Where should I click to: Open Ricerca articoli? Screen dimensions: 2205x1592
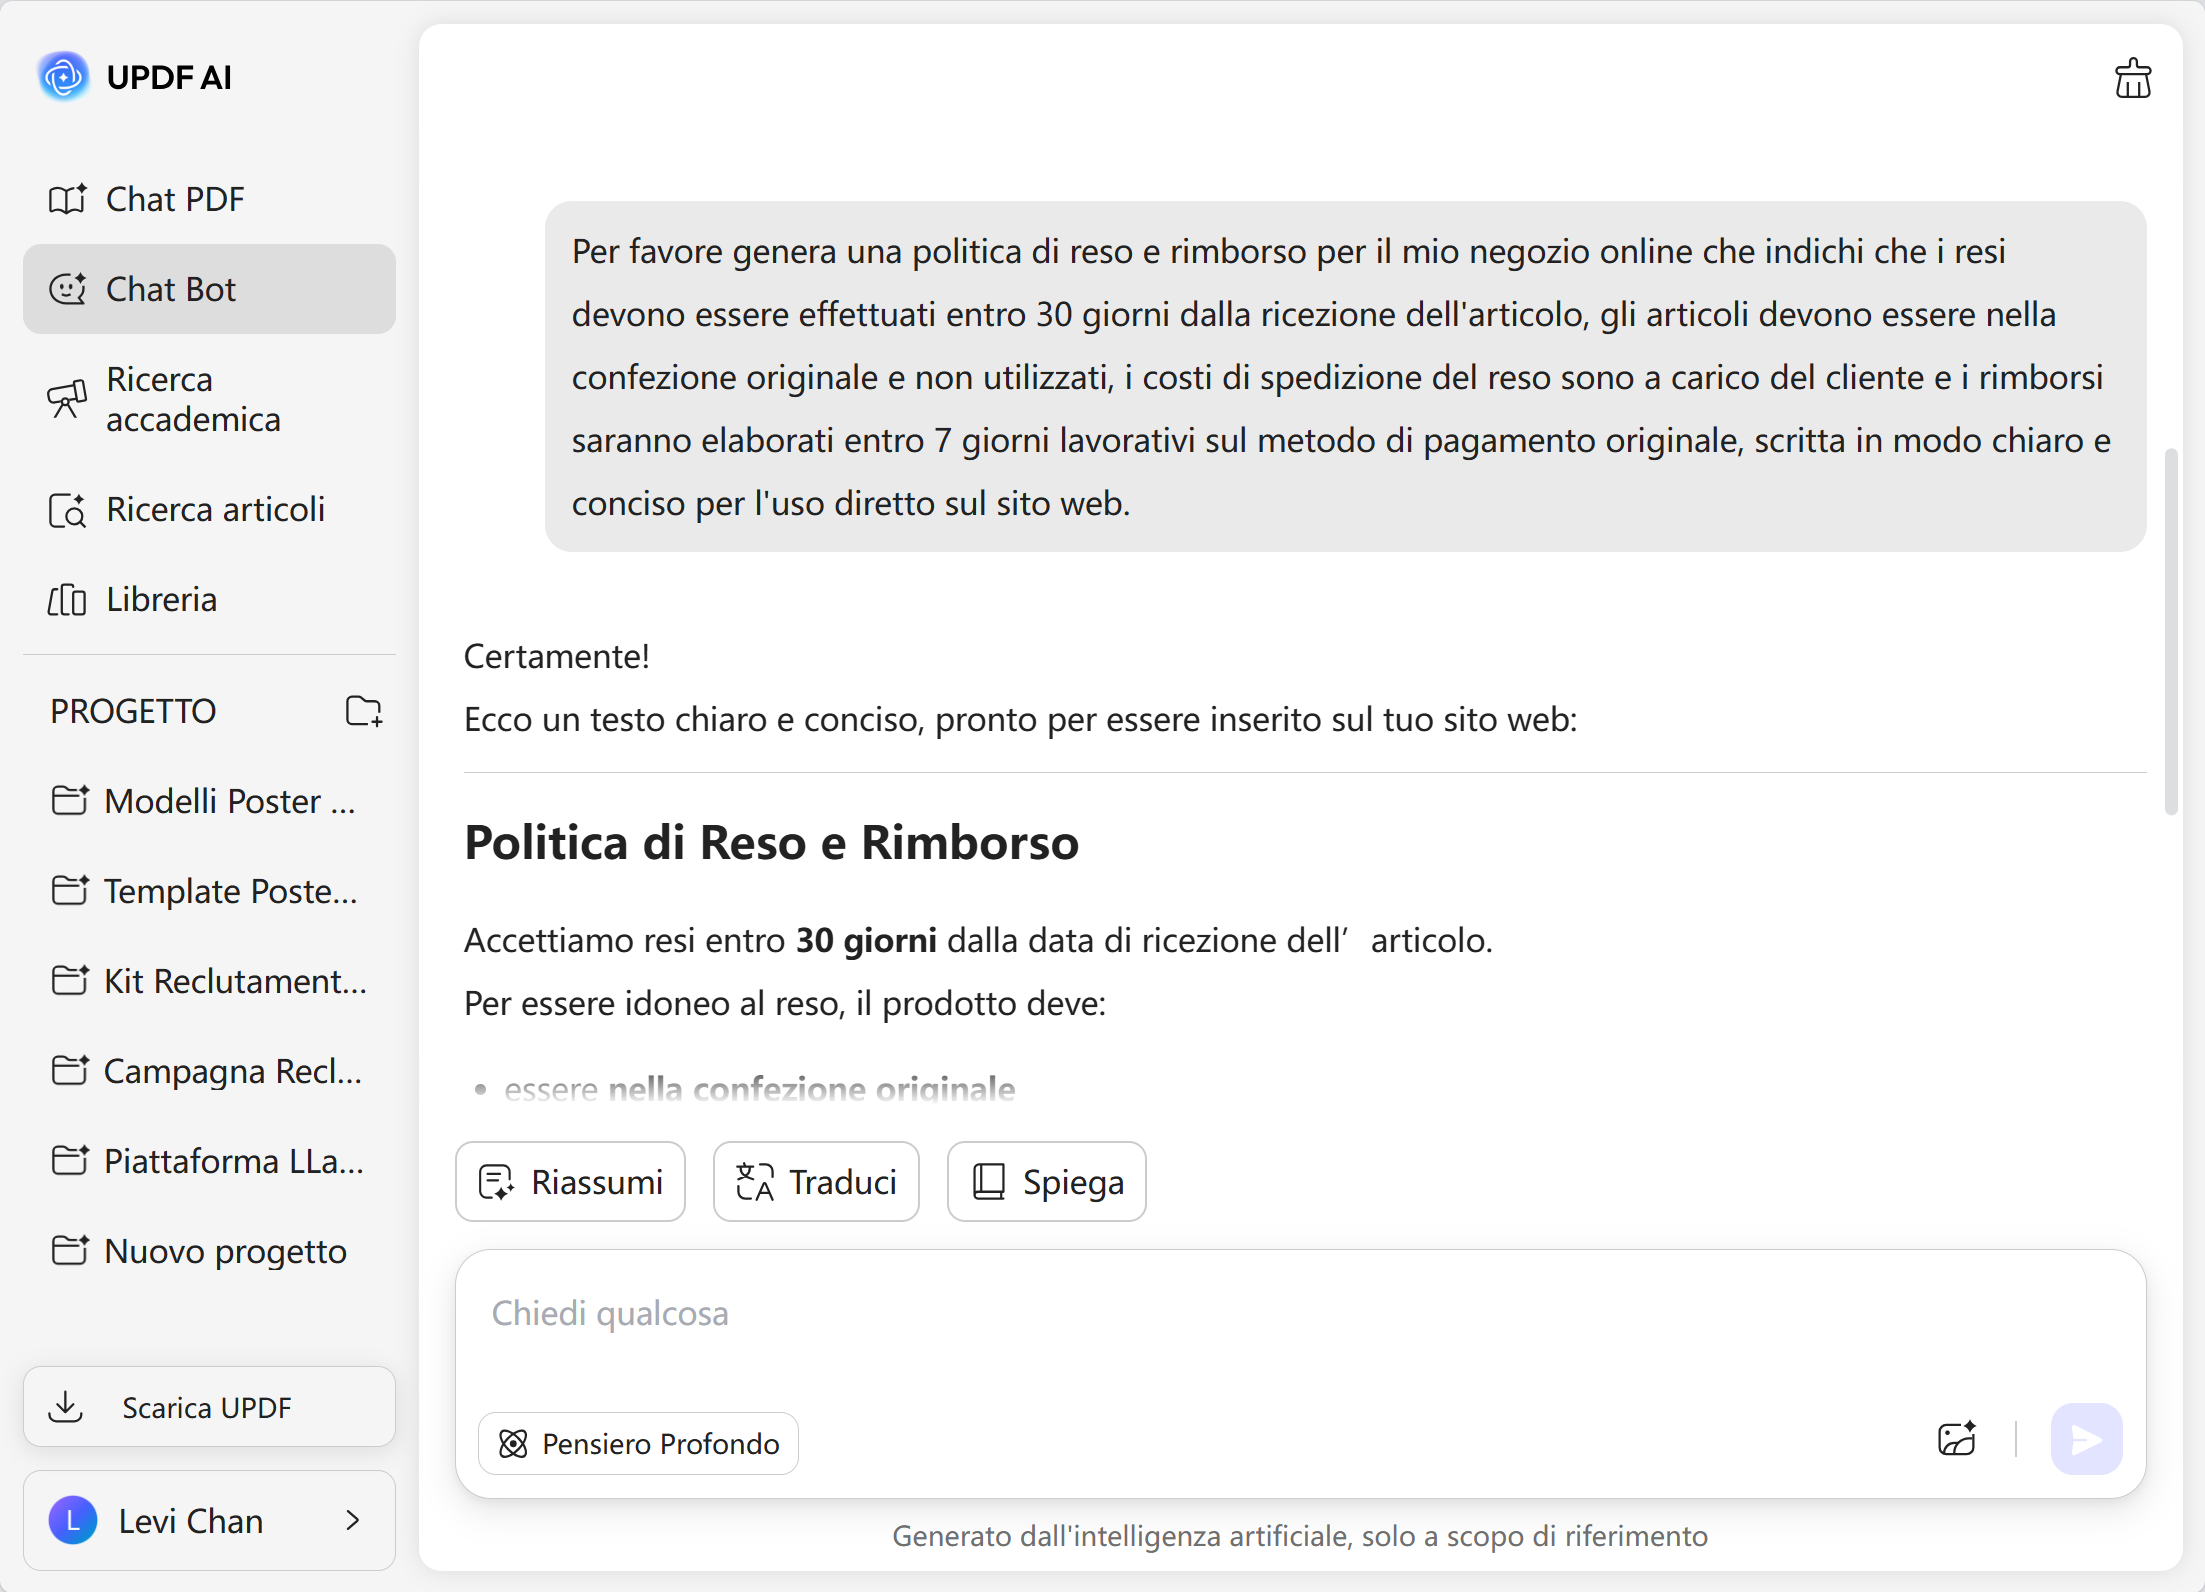(x=214, y=509)
